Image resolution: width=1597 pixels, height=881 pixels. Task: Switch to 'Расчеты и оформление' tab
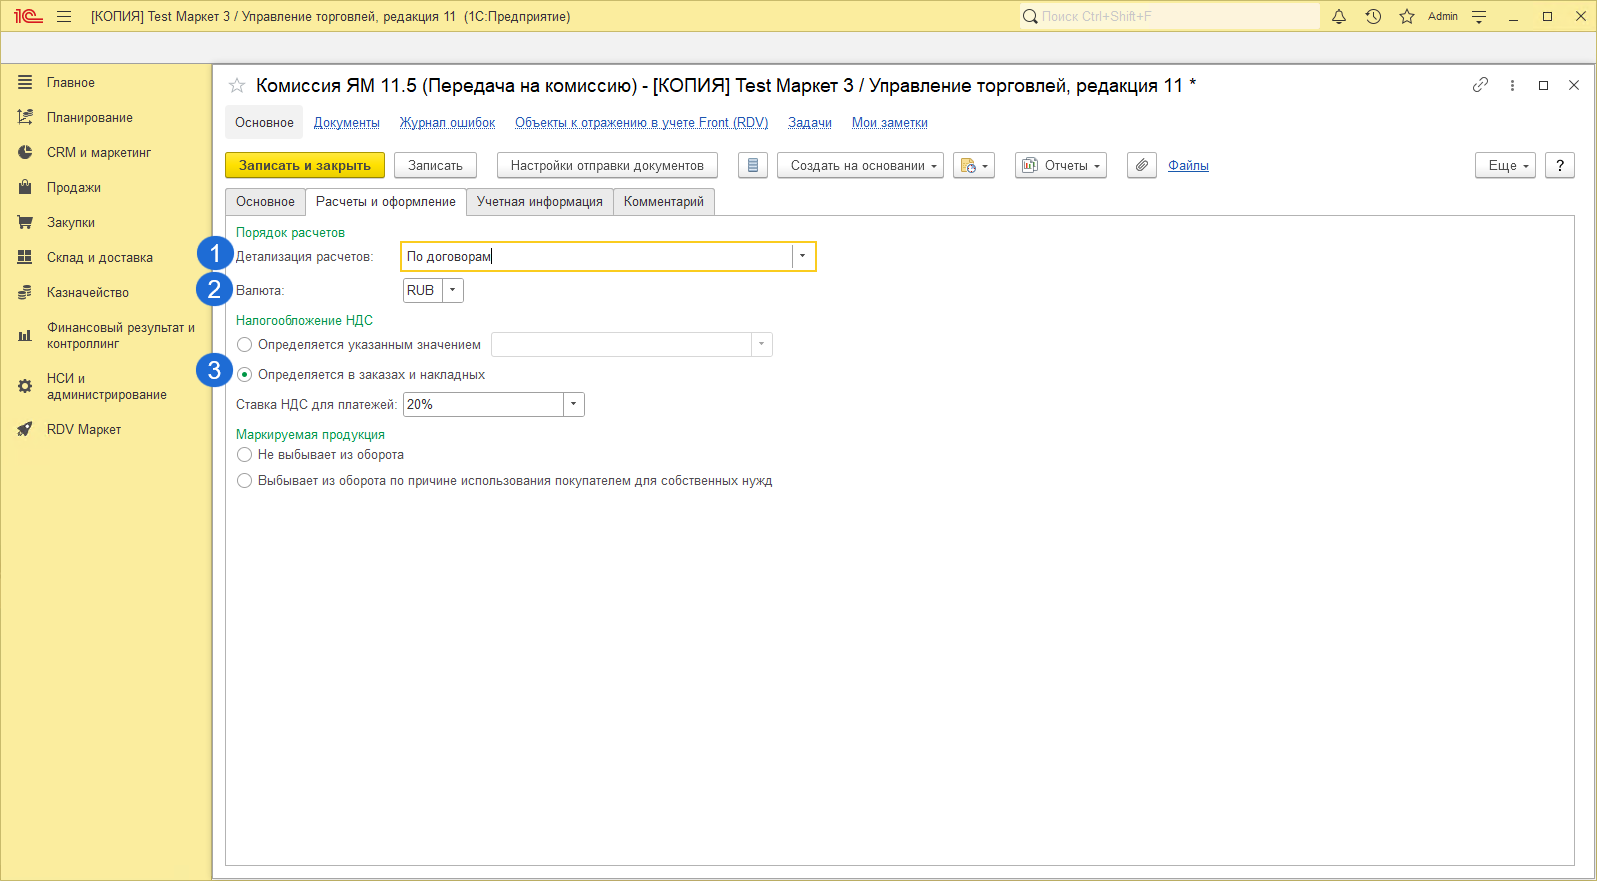pos(386,202)
